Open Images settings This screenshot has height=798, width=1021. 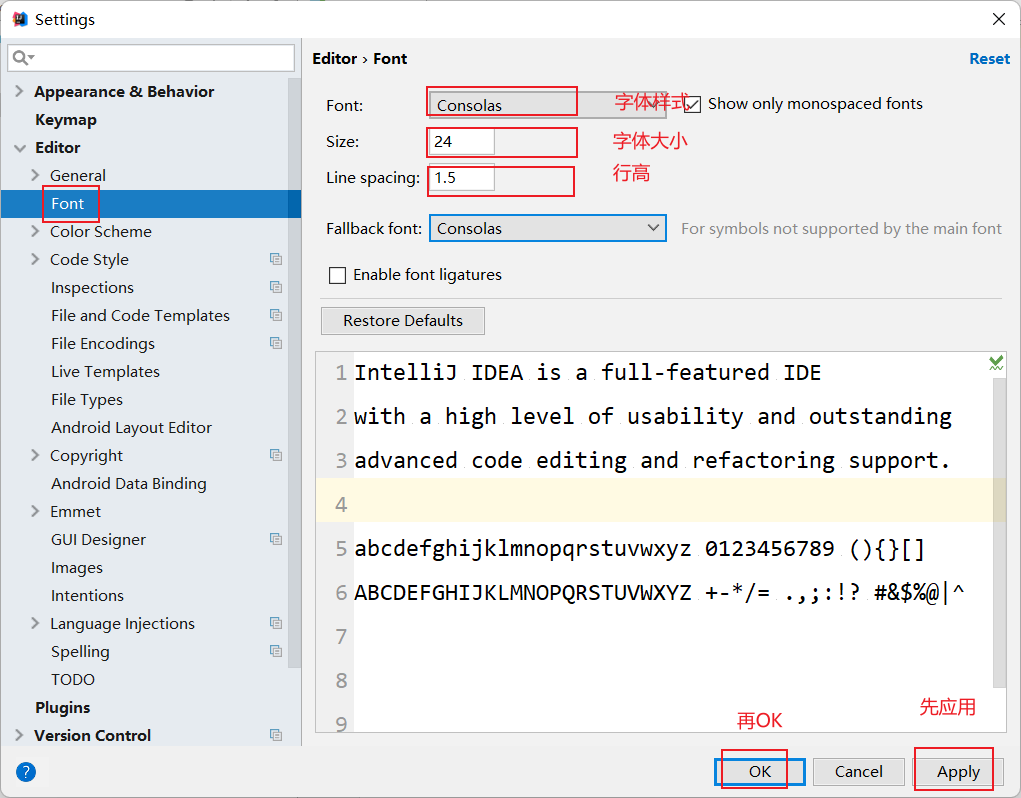point(77,568)
